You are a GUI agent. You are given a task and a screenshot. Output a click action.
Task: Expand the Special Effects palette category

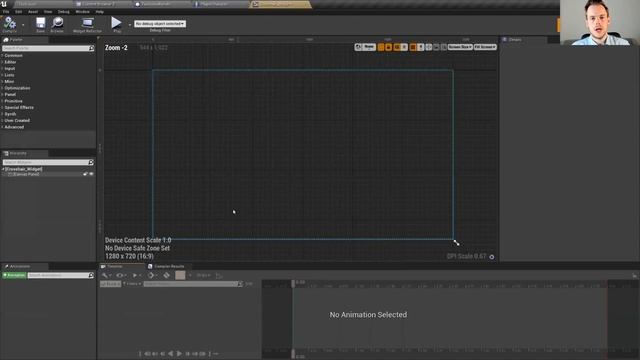pyautogui.click(x=19, y=108)
